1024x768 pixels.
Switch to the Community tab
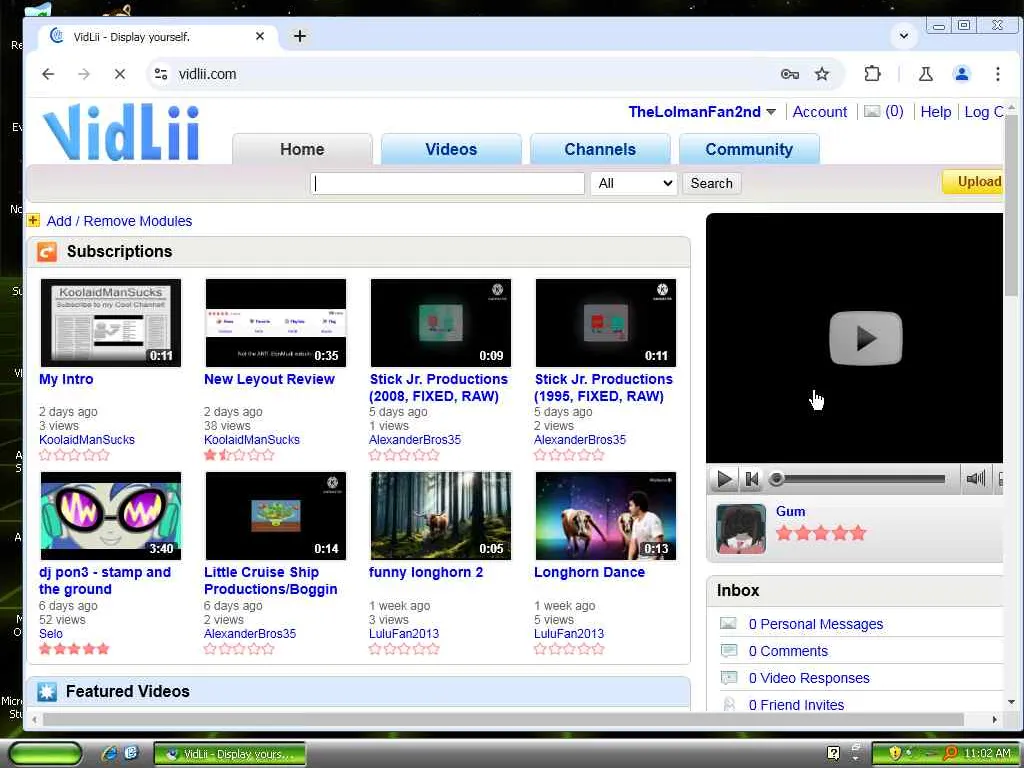coord(749,149)
